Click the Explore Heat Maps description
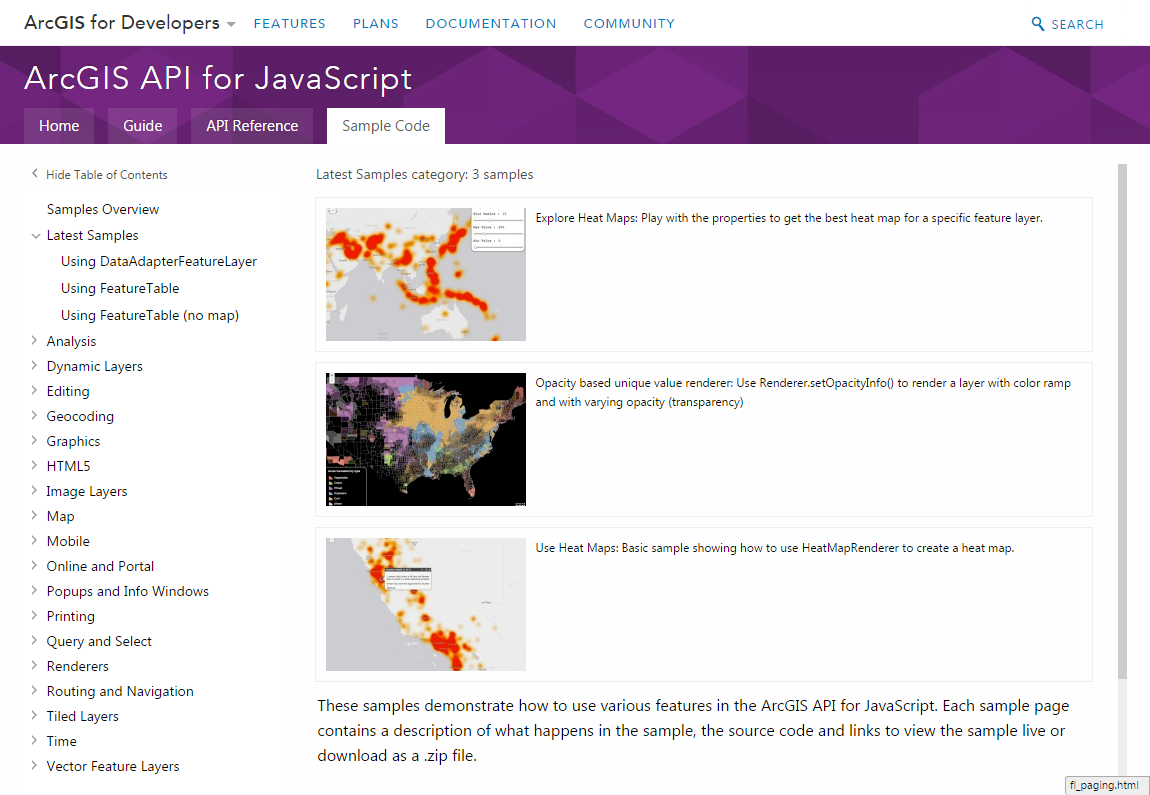The width and height of the screenshot is (1150, 795). [x=789, y=218]
